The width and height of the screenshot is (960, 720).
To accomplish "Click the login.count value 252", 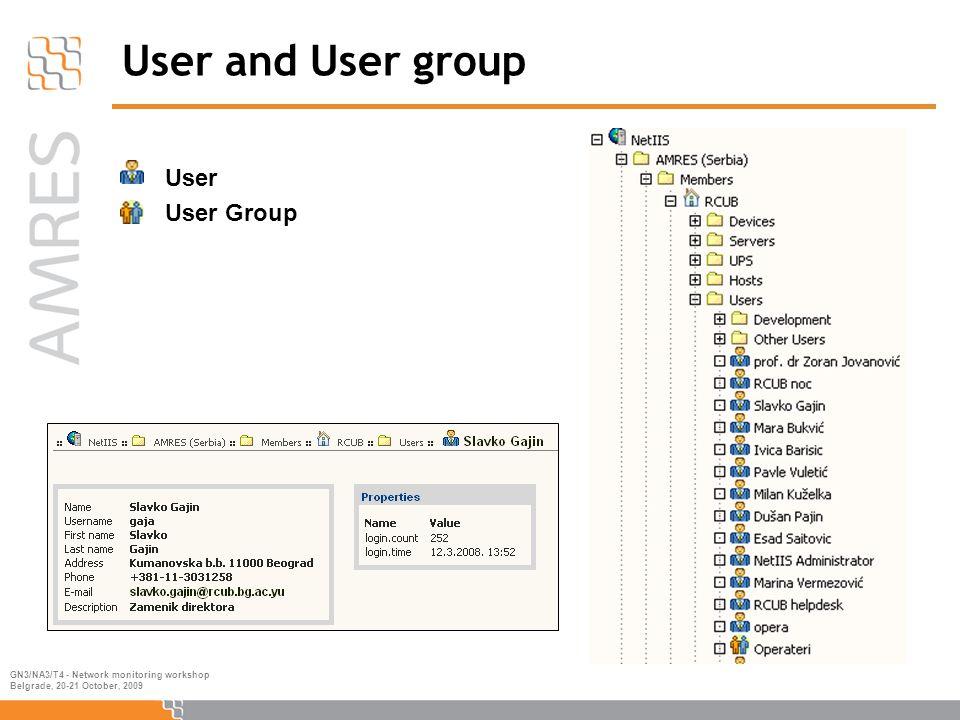I will pos(439,538).
